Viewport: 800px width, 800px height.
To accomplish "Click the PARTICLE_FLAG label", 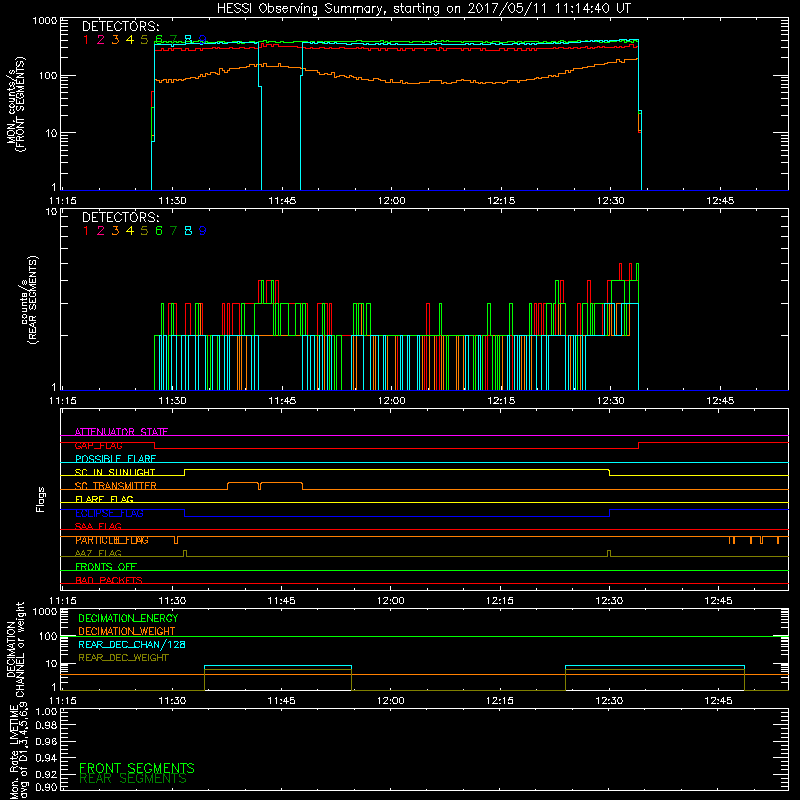I will (112, 540).
